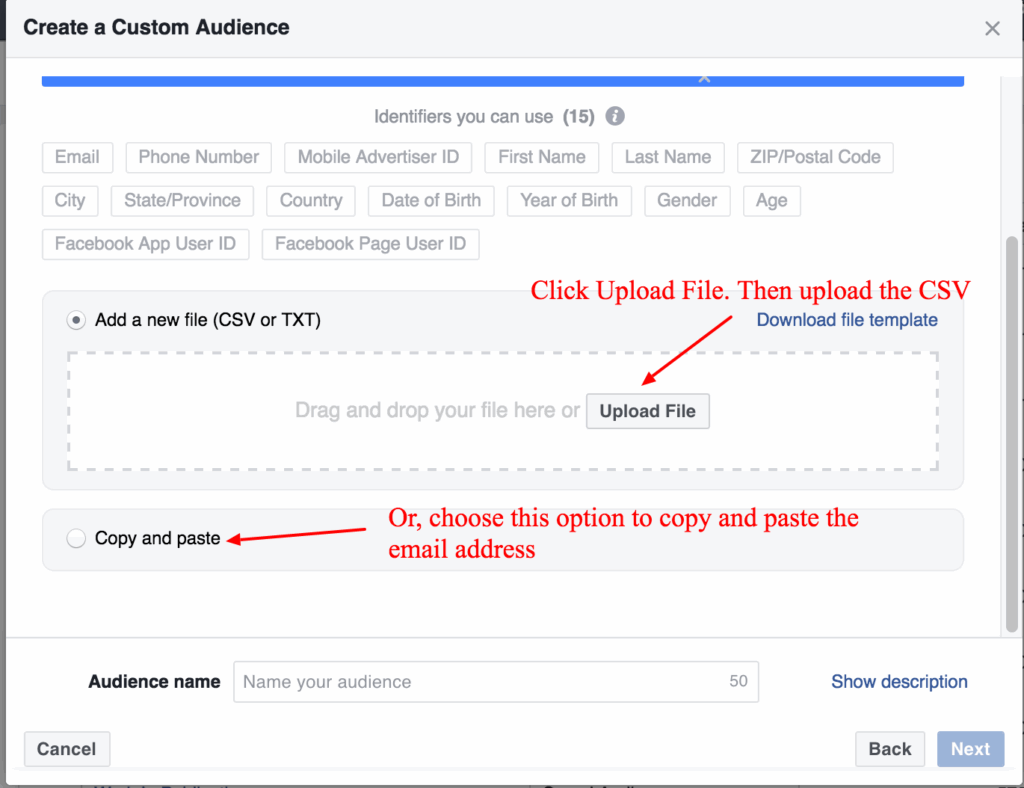Click Show description

point(899,681)
